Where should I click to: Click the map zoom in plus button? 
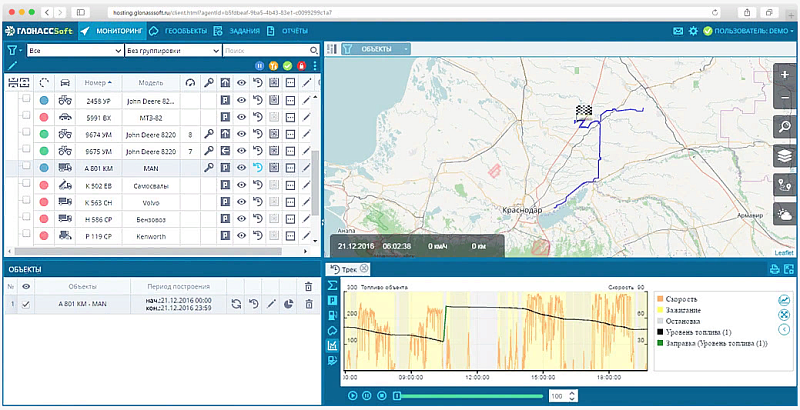coord(785,76)
